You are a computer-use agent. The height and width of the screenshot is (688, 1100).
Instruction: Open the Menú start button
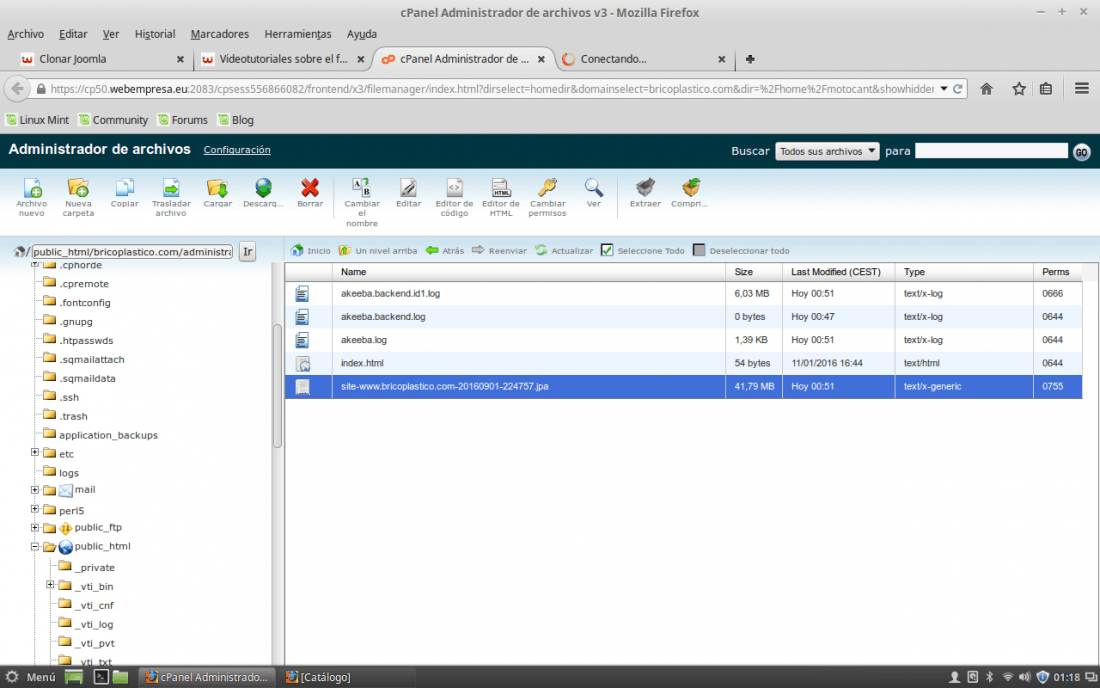pos(31,677)
